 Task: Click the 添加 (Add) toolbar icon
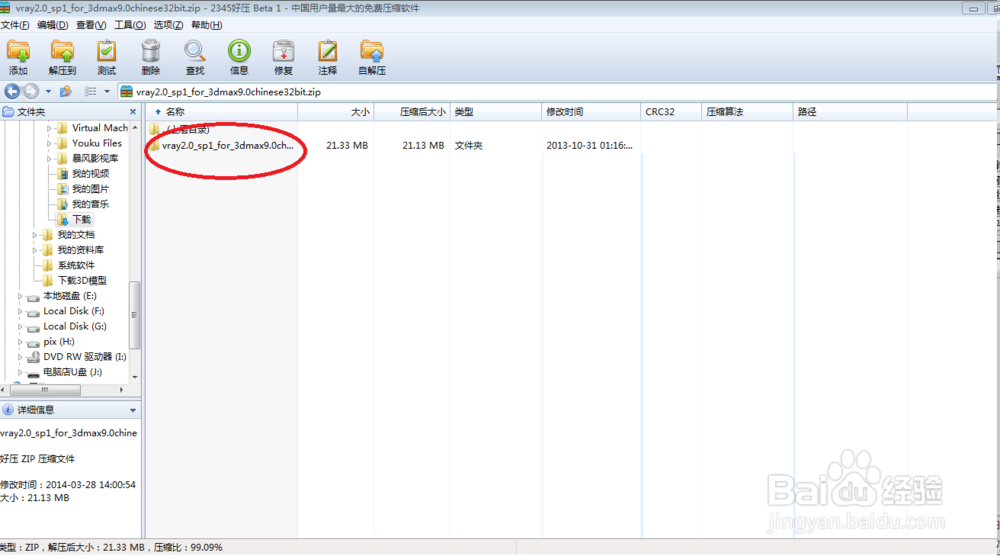coord(18,52)
